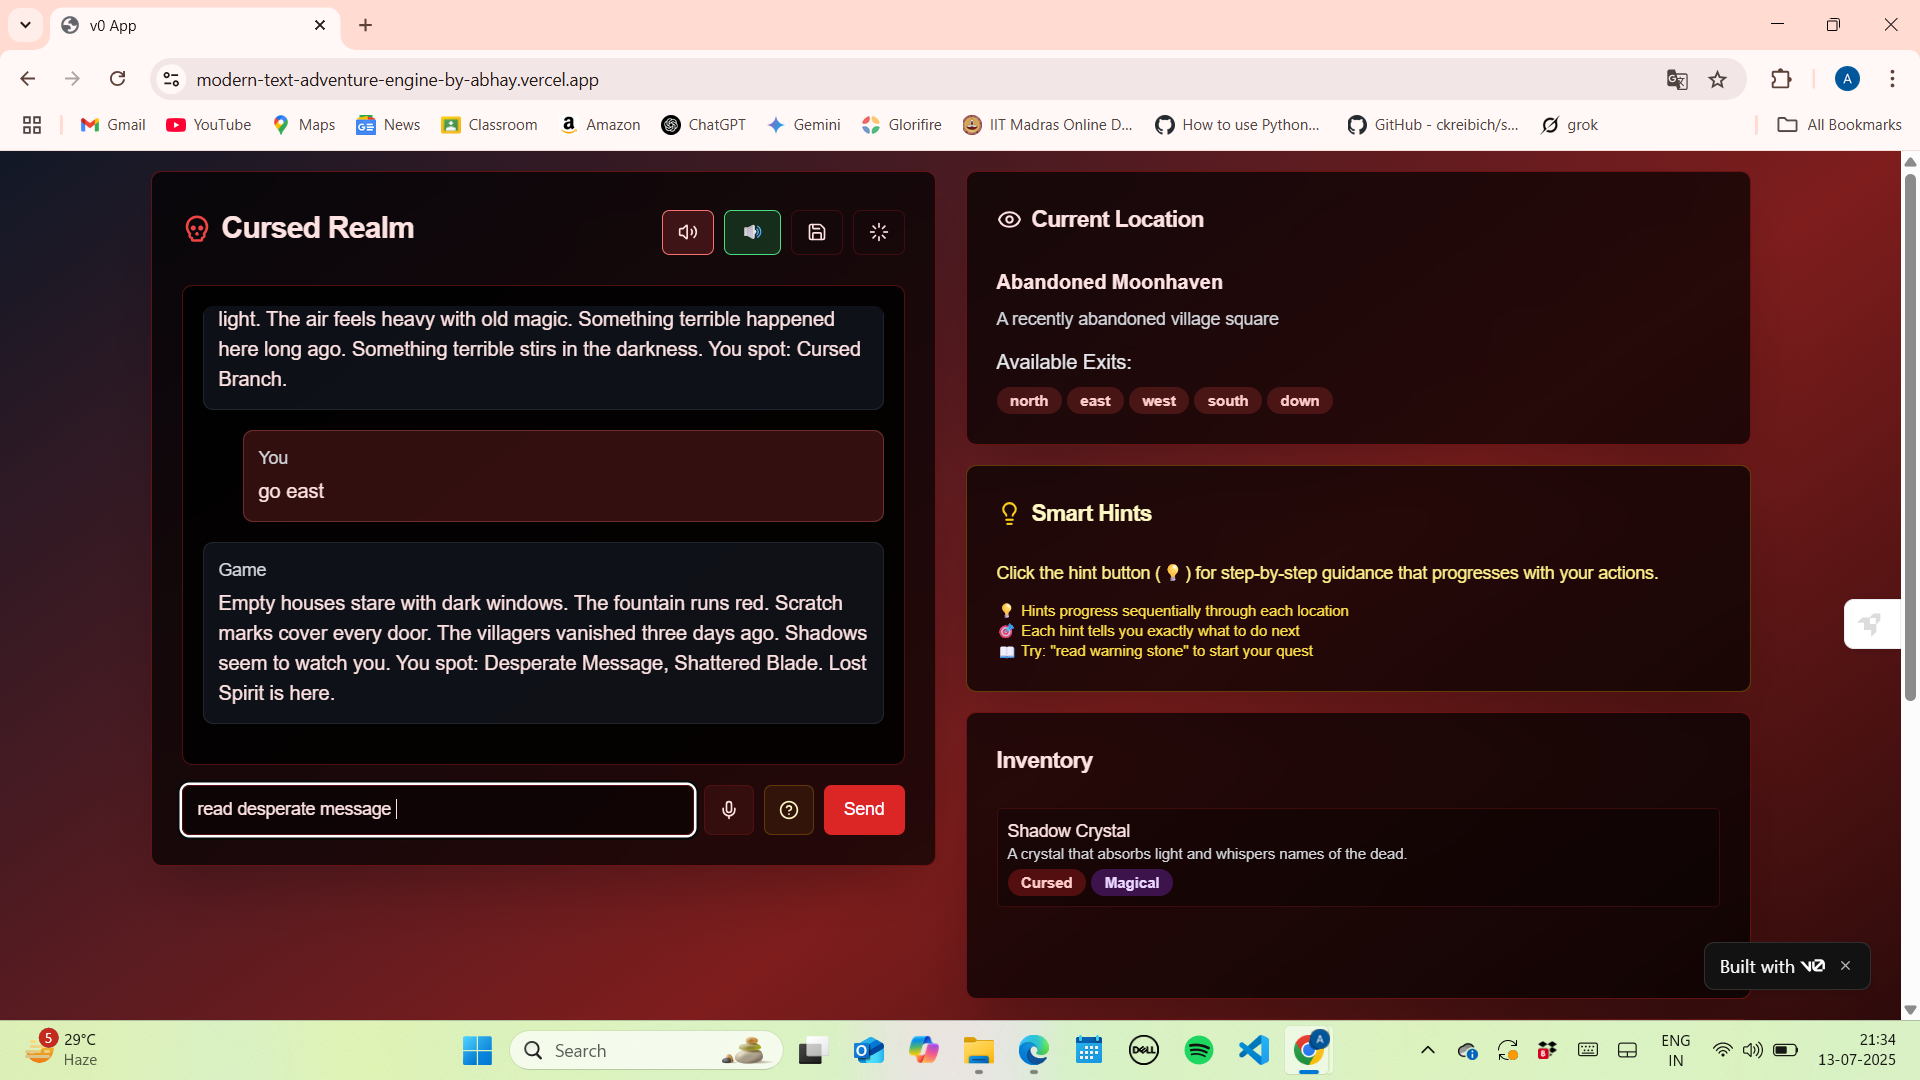Image resolution: width=1920 pixels, height=1080 pixels.
Task: Toggle the red sound effects button
Action: coord(688,232)
